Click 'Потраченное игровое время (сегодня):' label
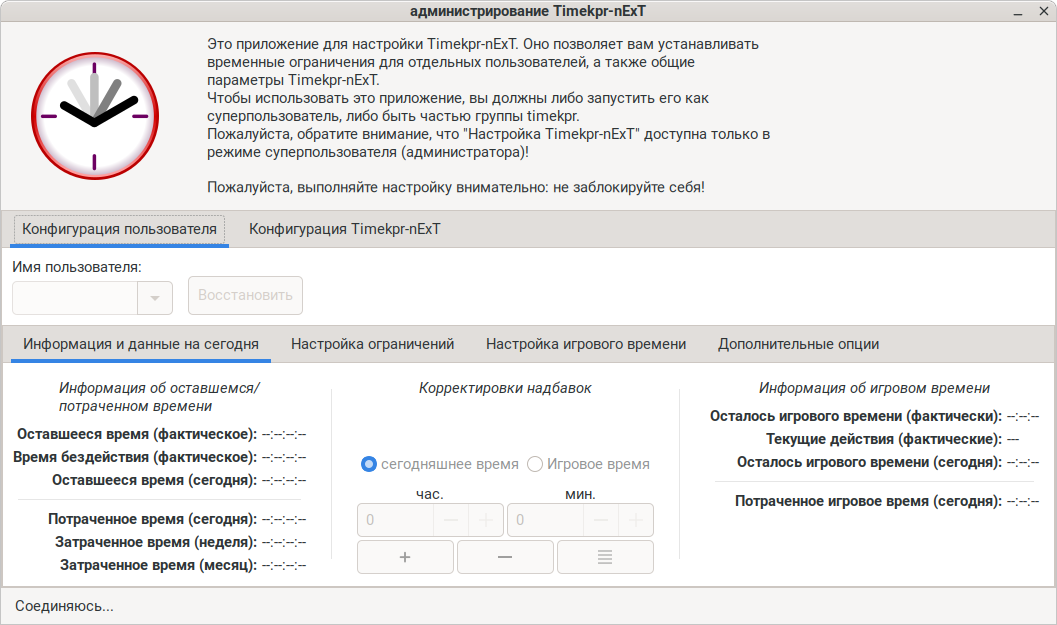 868,501
